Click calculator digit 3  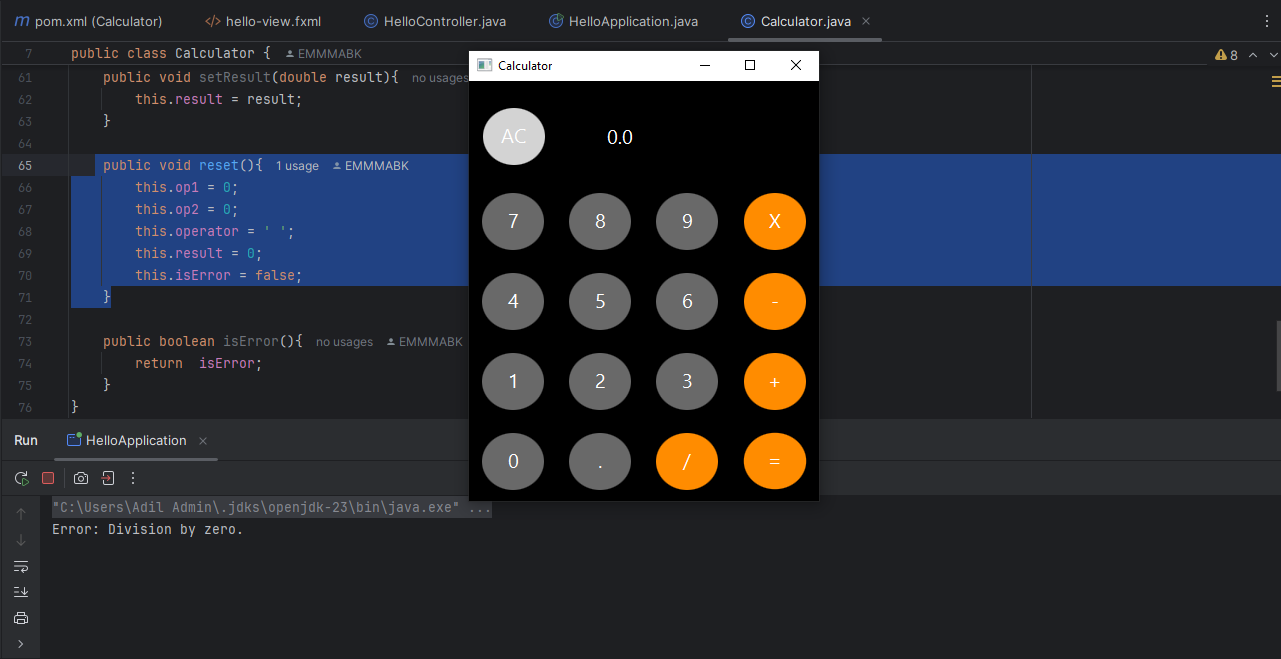pyautogui.click(x=687, y=381)
